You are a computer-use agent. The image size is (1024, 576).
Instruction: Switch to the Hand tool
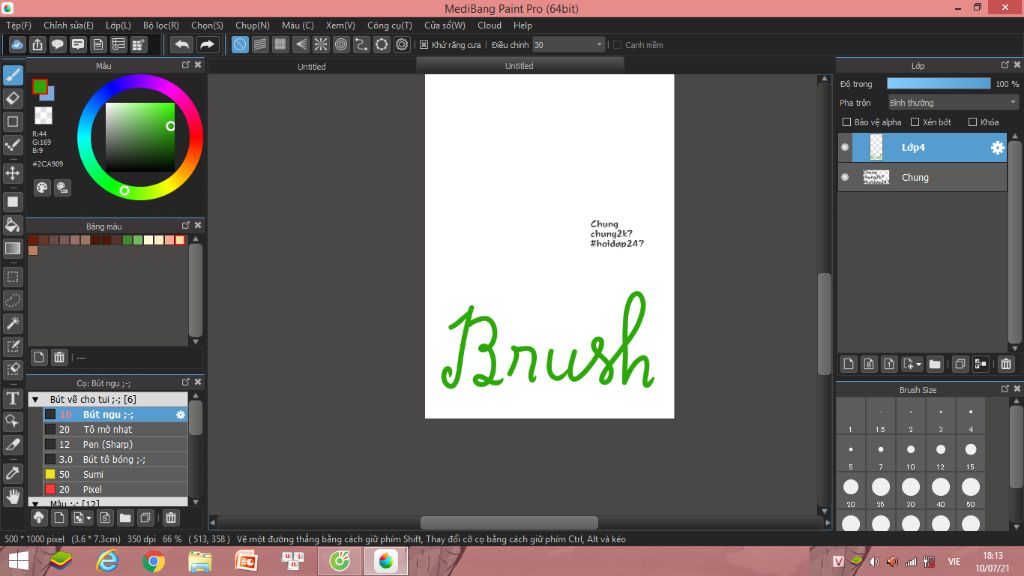pyautogui.click(x=13, y=496)
